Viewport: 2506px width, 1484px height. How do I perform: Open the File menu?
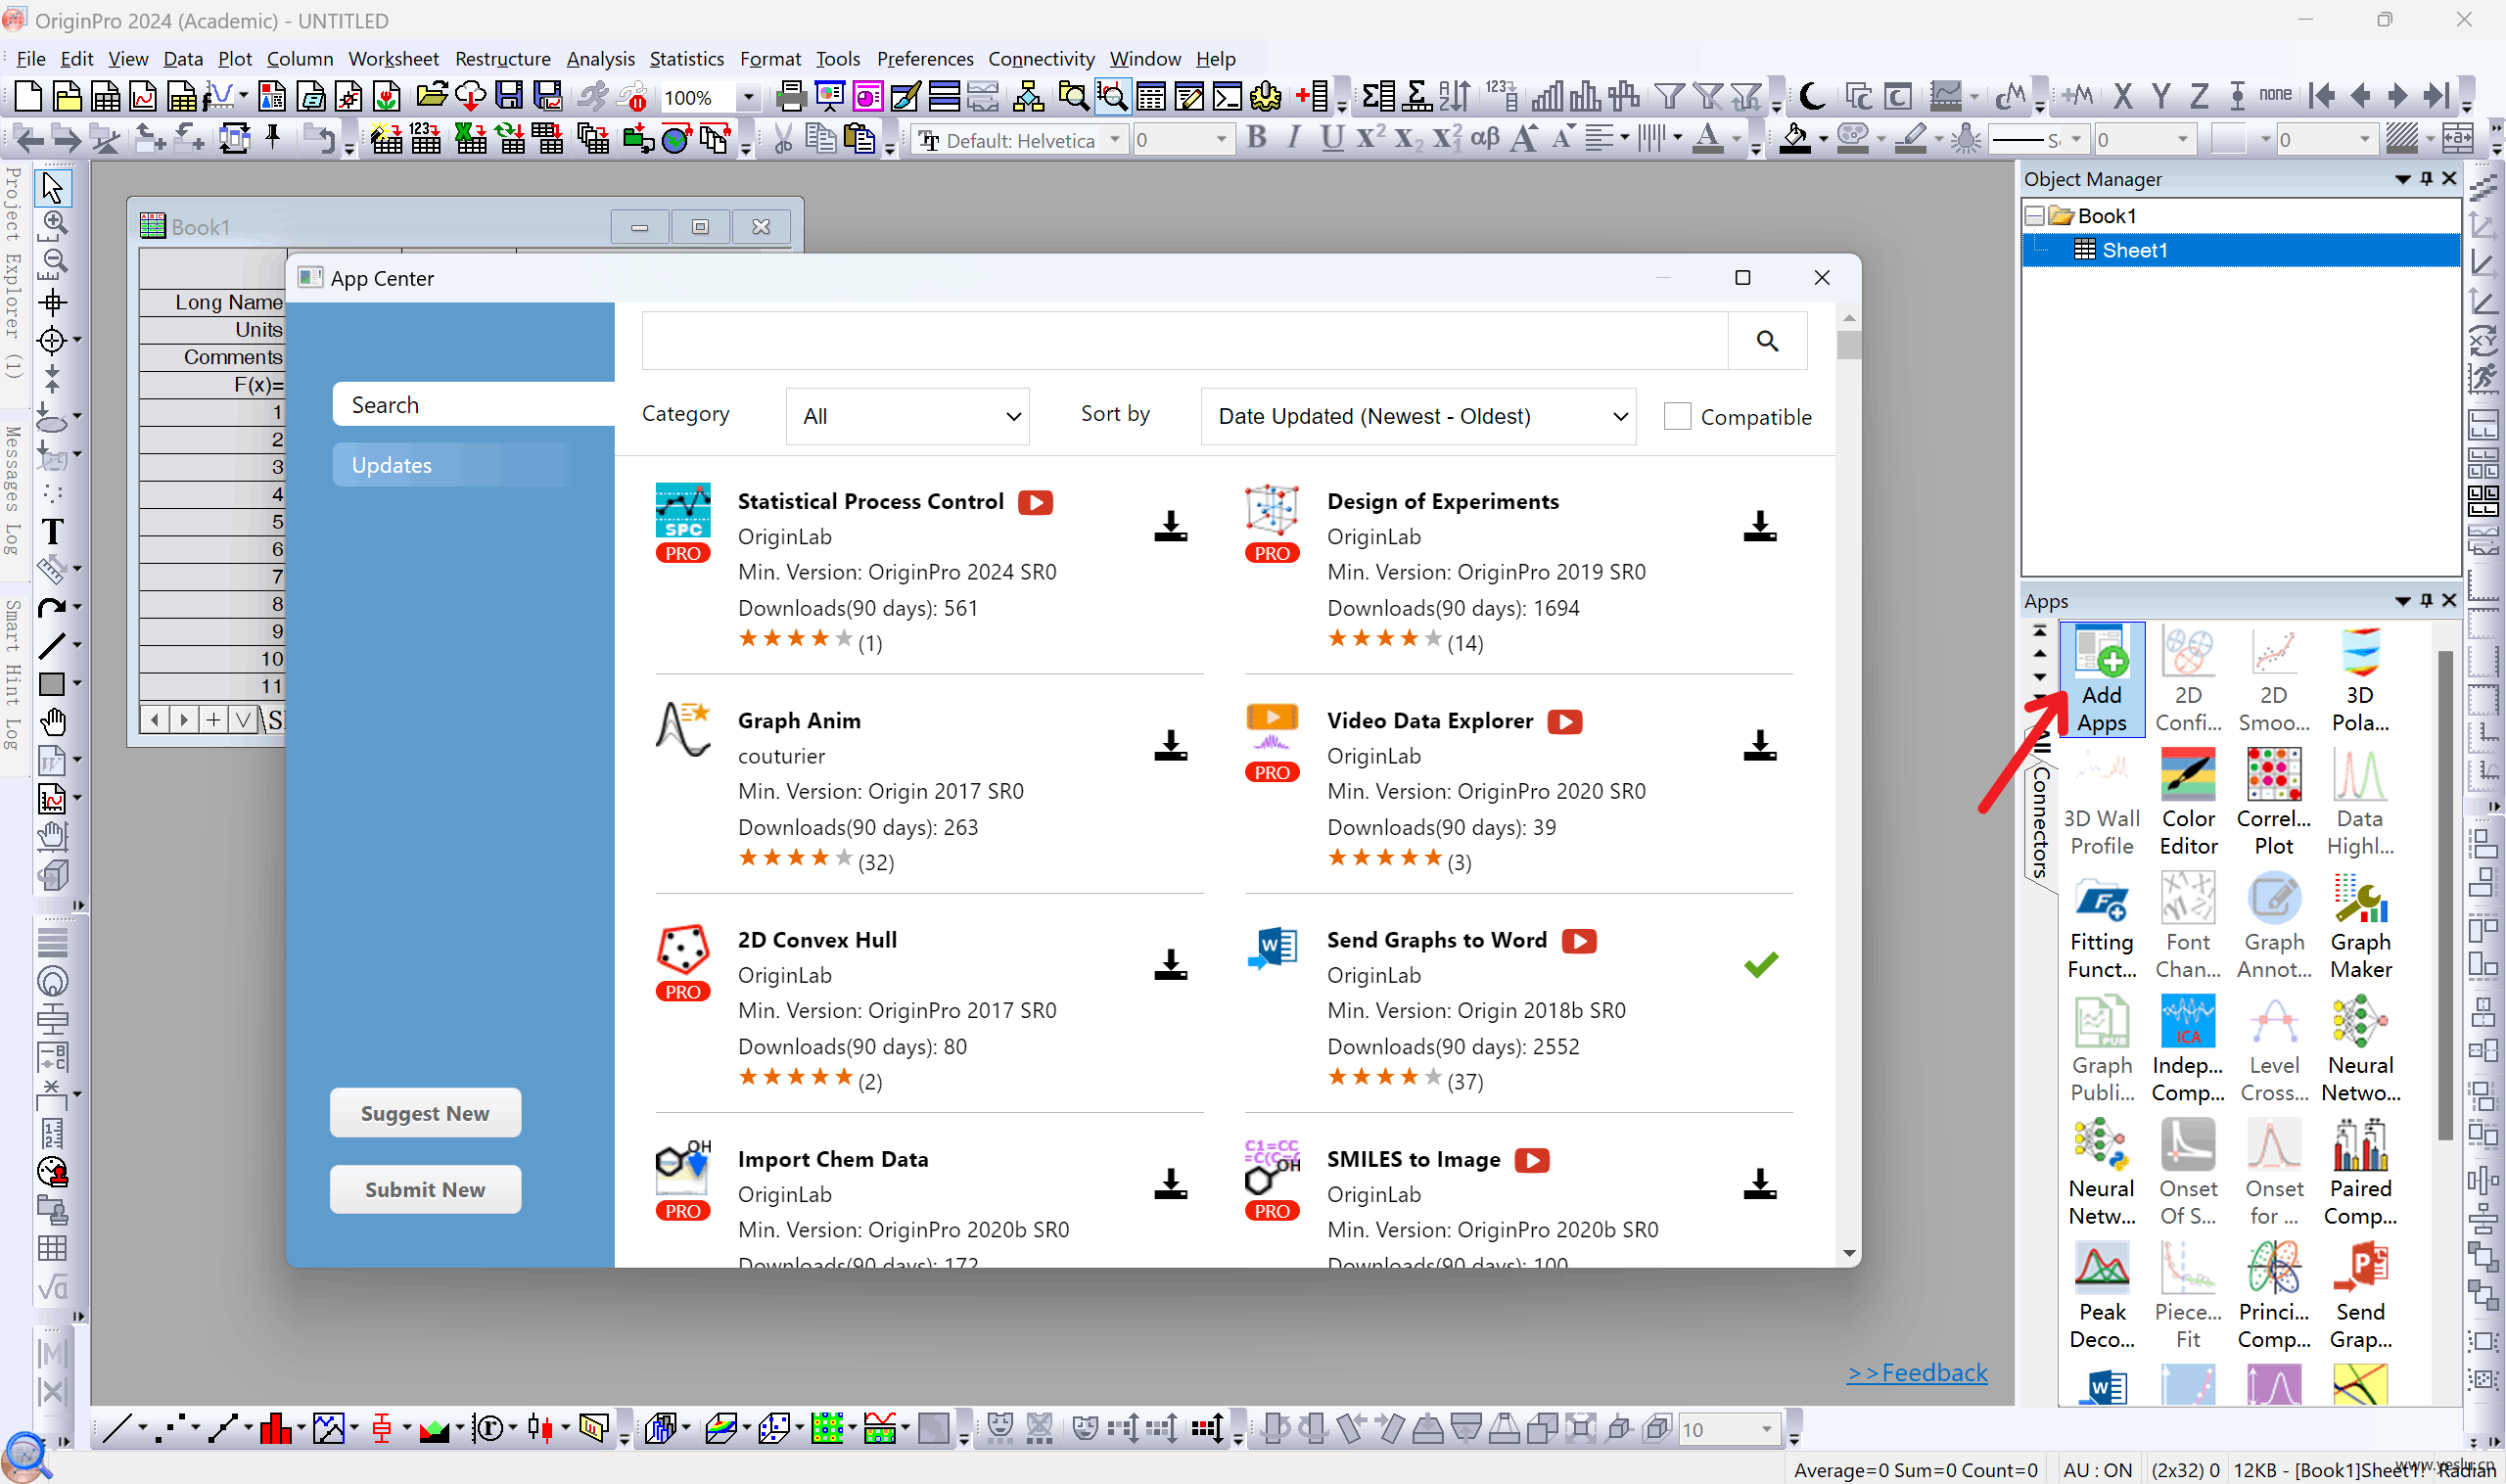[31, 58]
